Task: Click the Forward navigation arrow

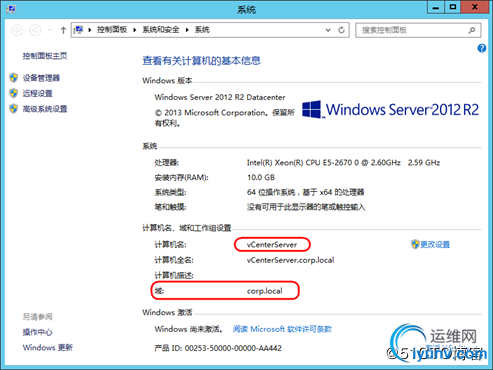Action: (35, 30)
